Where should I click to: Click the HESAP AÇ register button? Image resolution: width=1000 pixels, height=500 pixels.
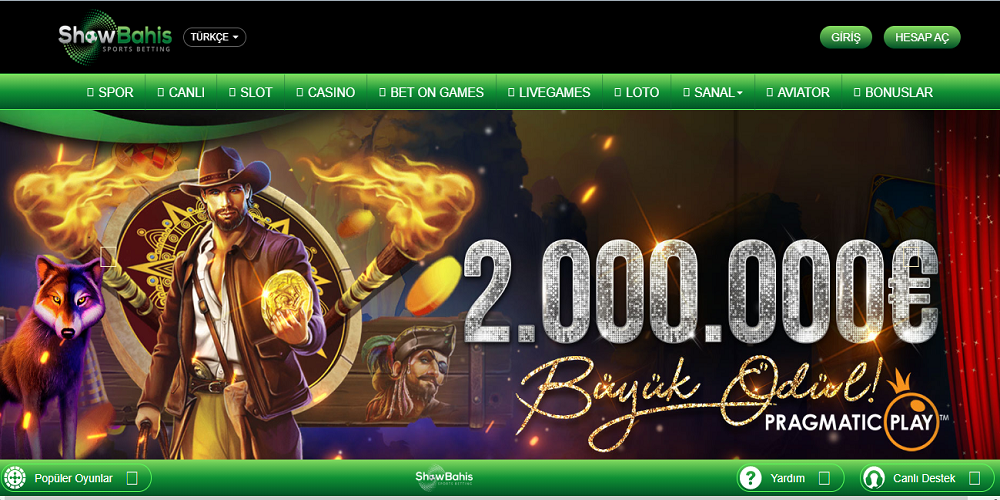tap(922, 37)
